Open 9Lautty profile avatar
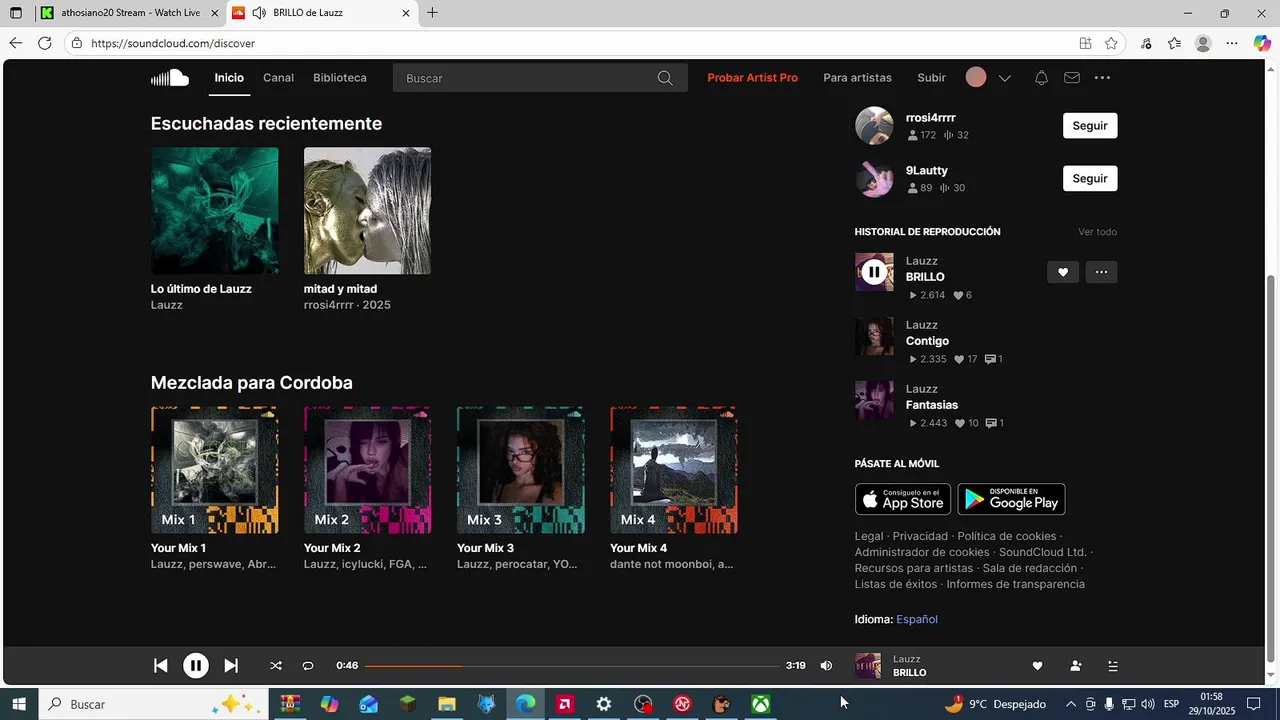 coord(874,179)
